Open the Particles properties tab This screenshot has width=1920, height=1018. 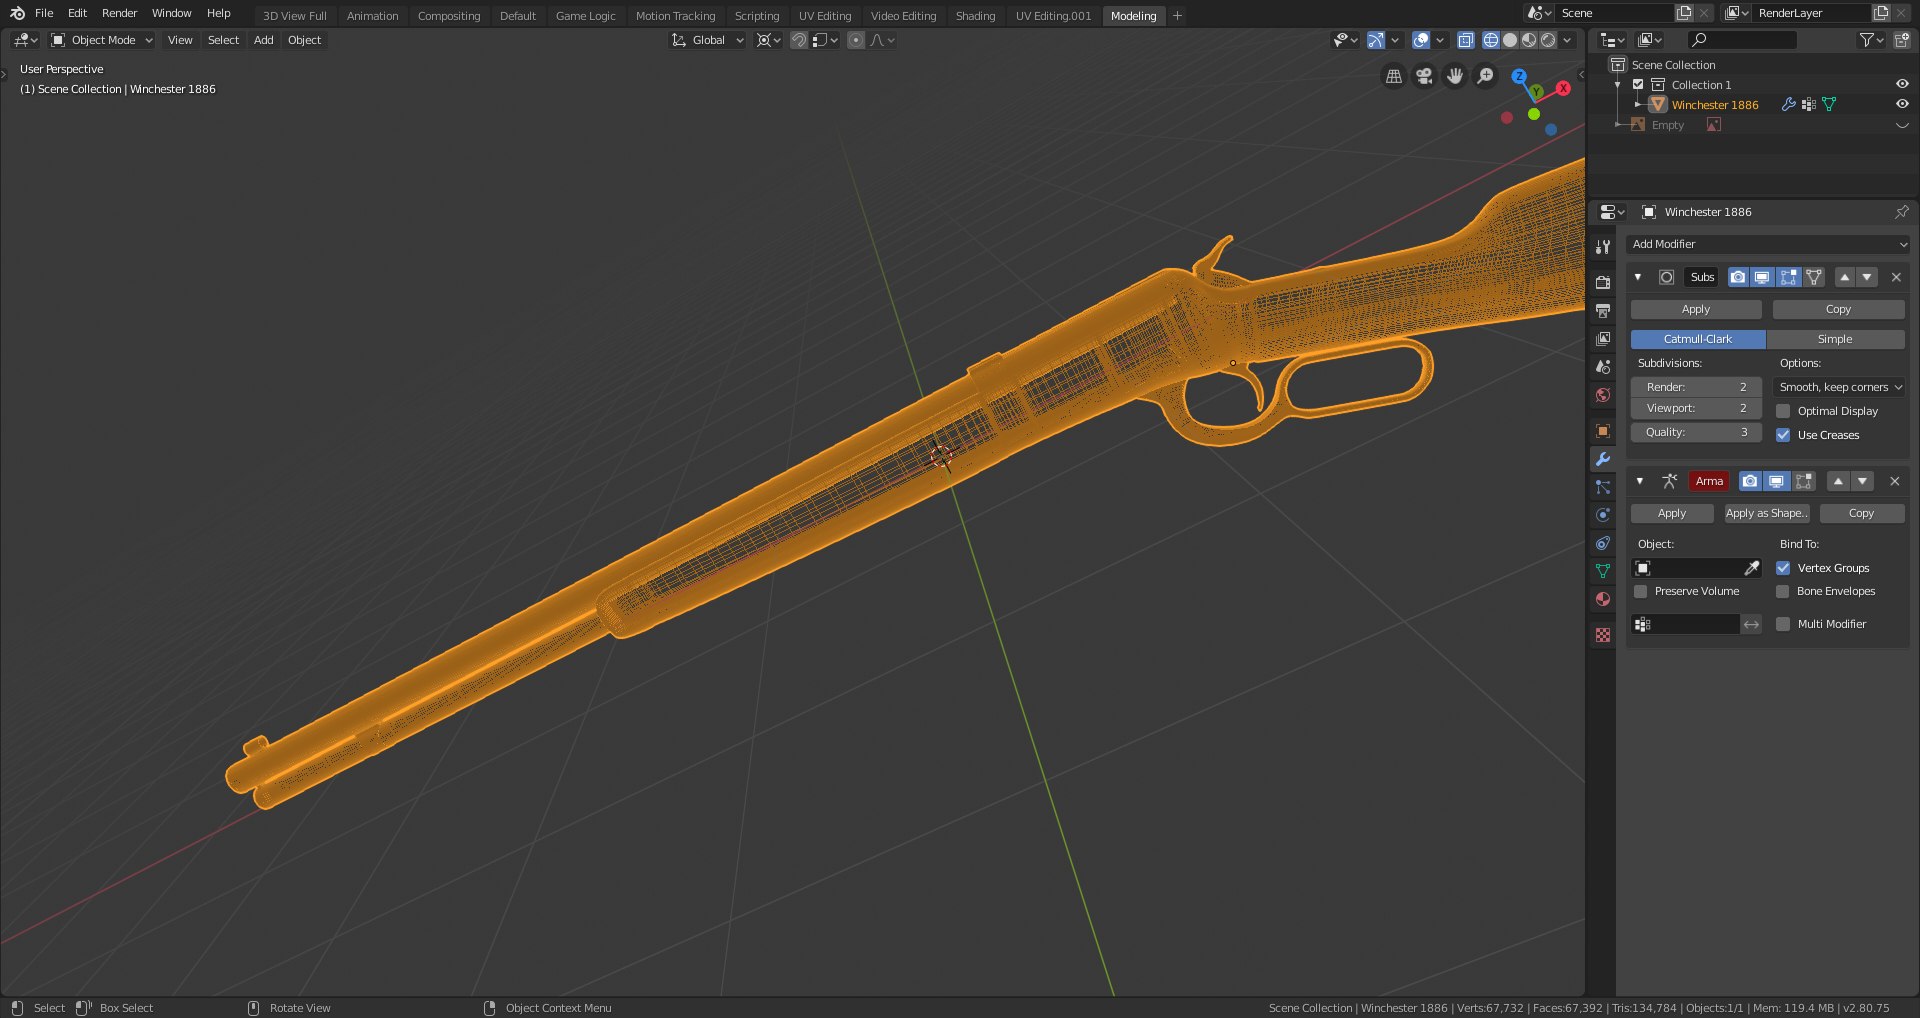coord(1603,487)
